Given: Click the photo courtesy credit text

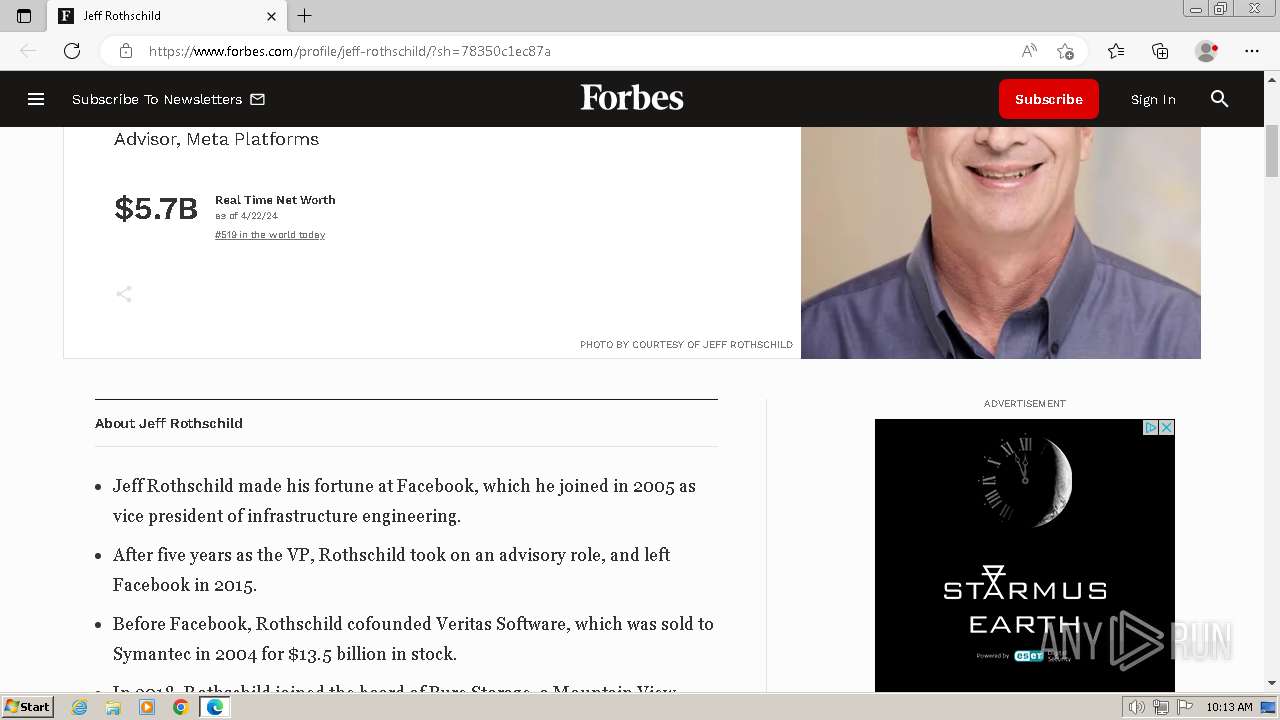Looking at the screenshot, I should [x=686, y=345].
